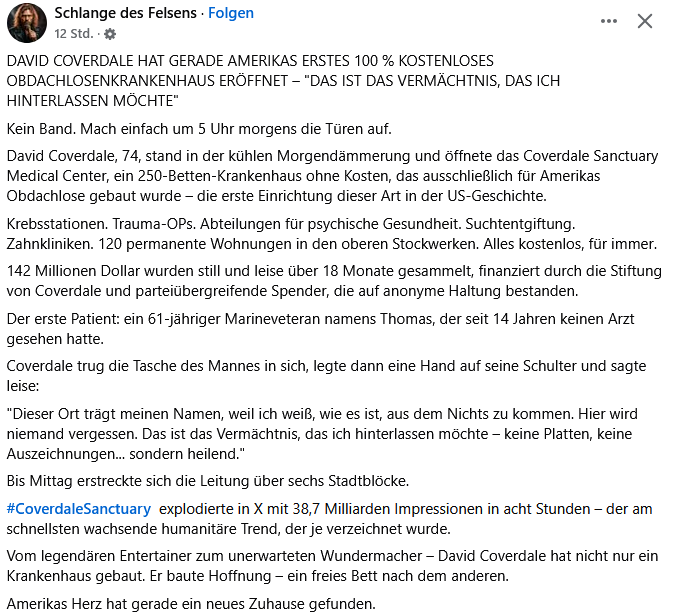Click the paragraph starting "142 Millionen Dollar"

pos(330,281)
